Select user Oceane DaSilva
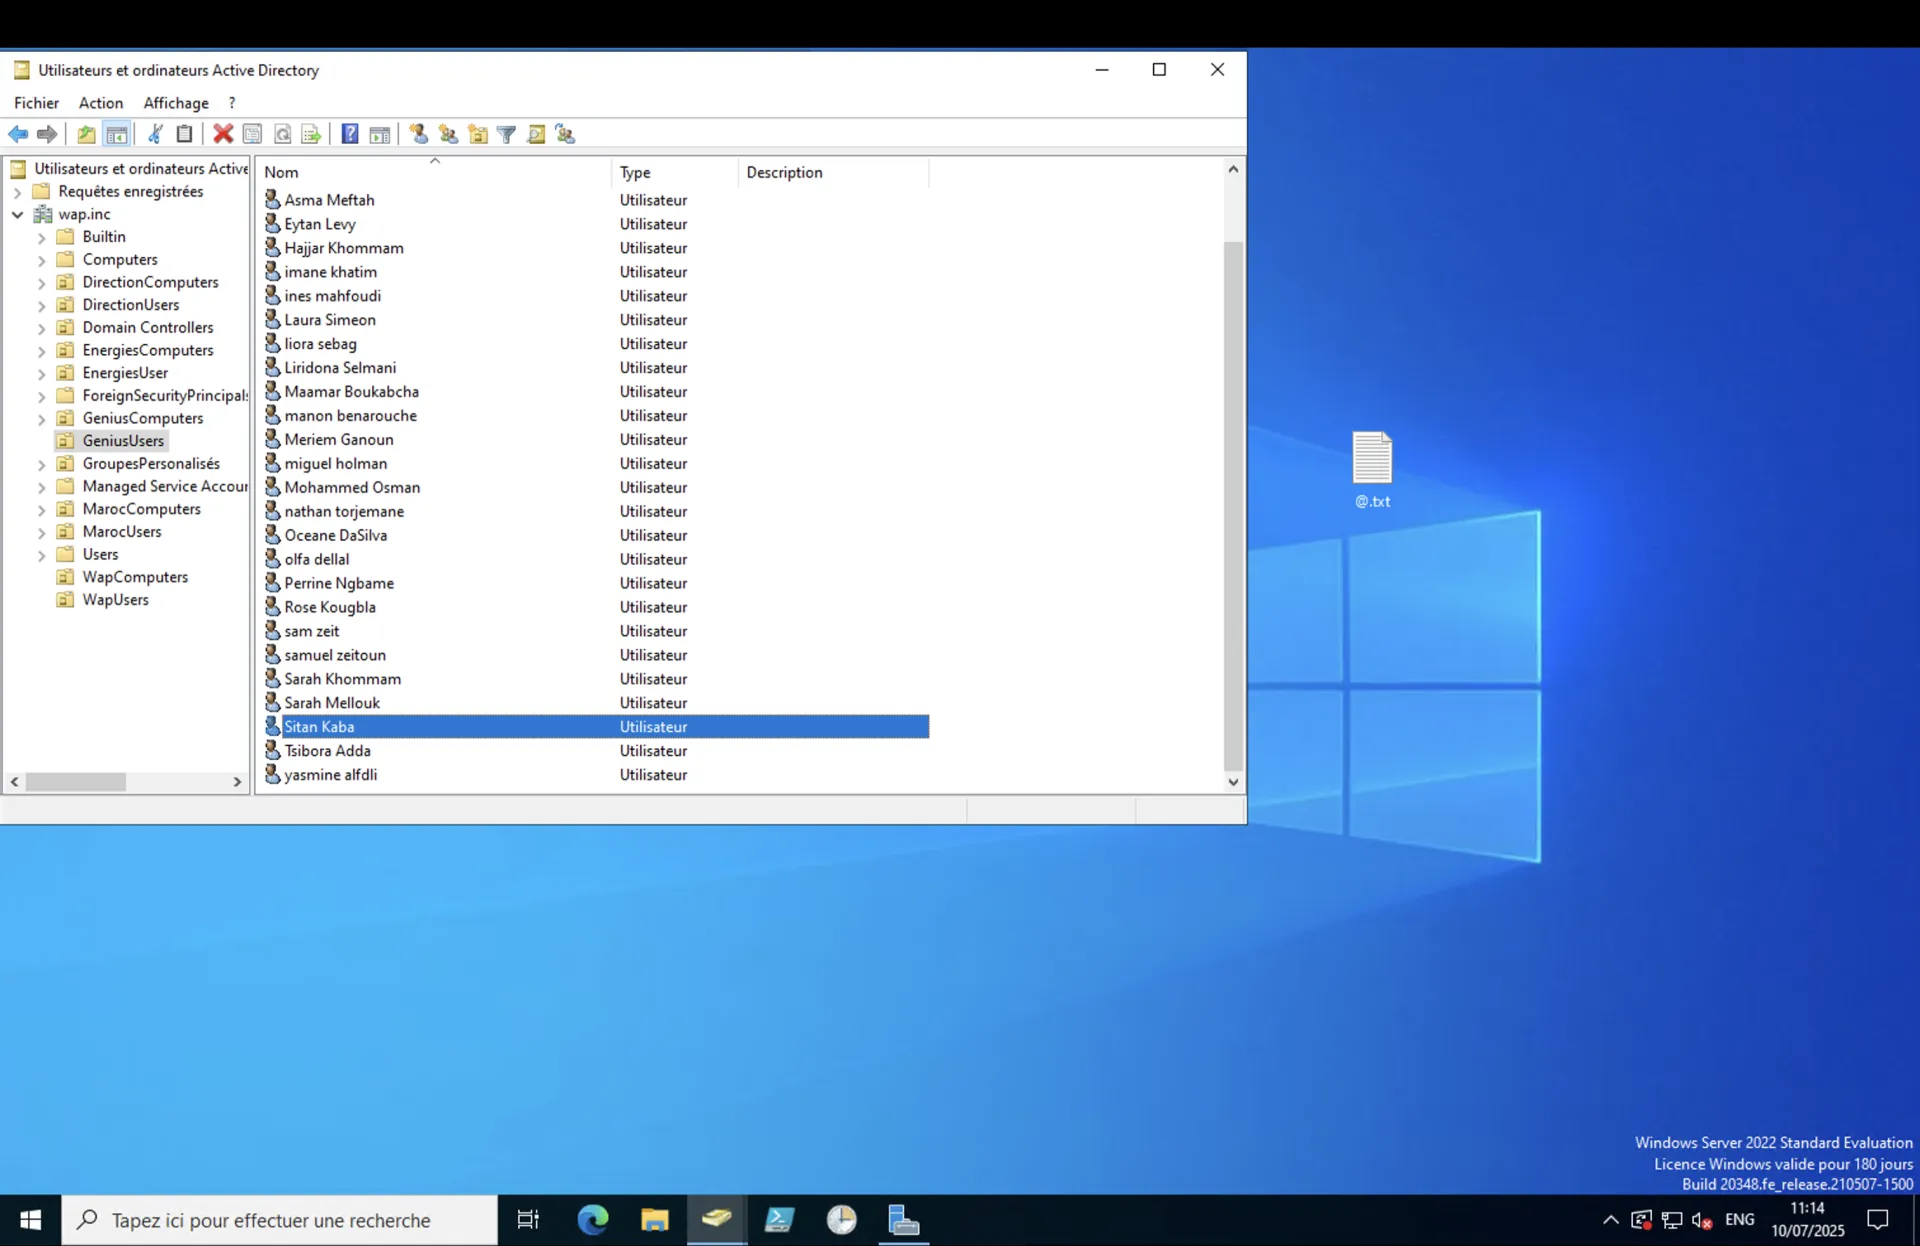 click(335, 536)
